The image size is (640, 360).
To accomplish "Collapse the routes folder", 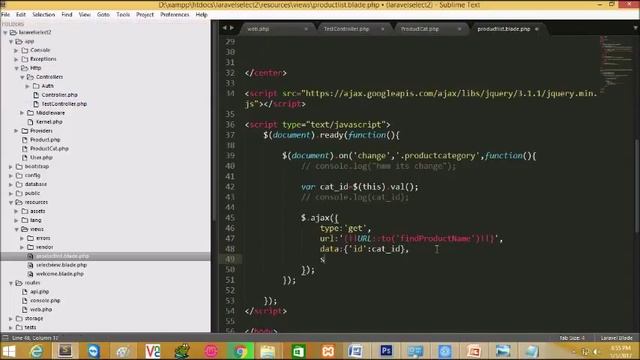I will 11,283.
